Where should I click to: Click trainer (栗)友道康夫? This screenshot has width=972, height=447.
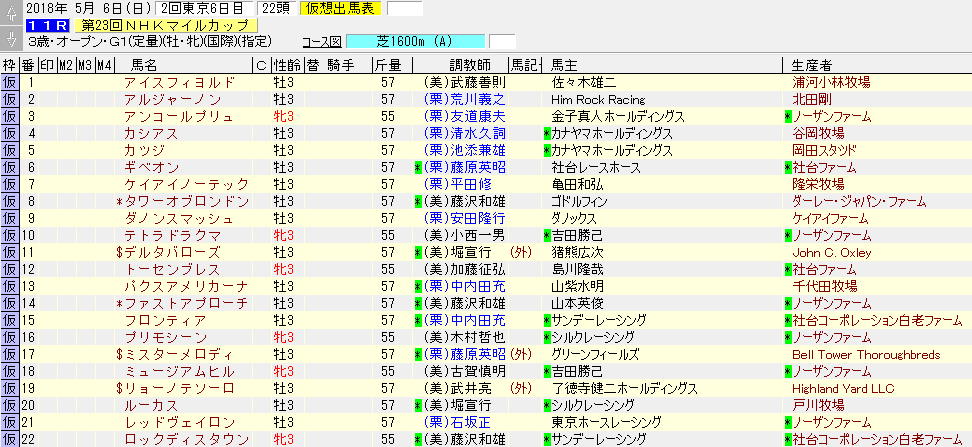coord(465,117)
